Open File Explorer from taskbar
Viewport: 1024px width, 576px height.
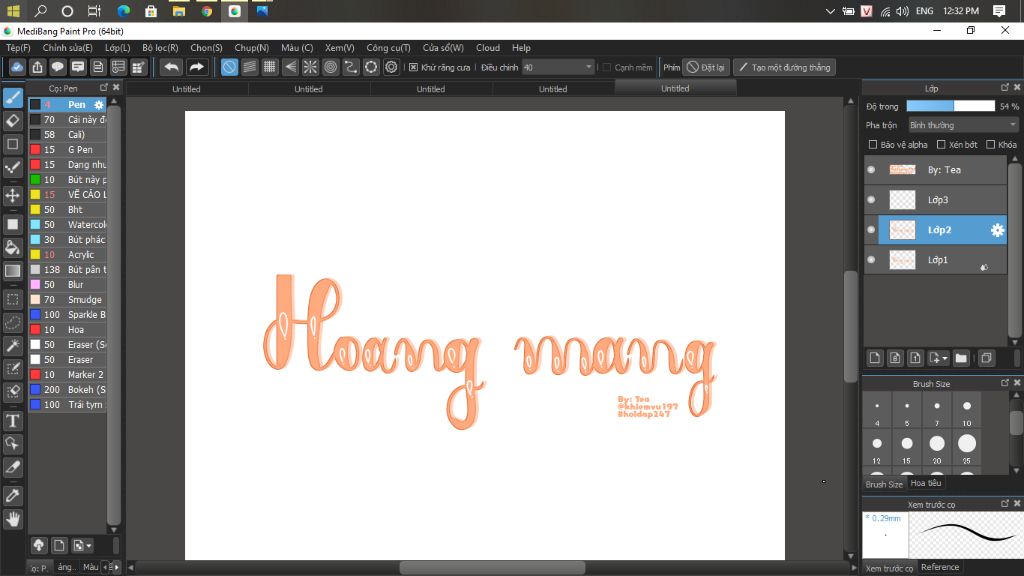pyautogui.click(x=179, y=11)
